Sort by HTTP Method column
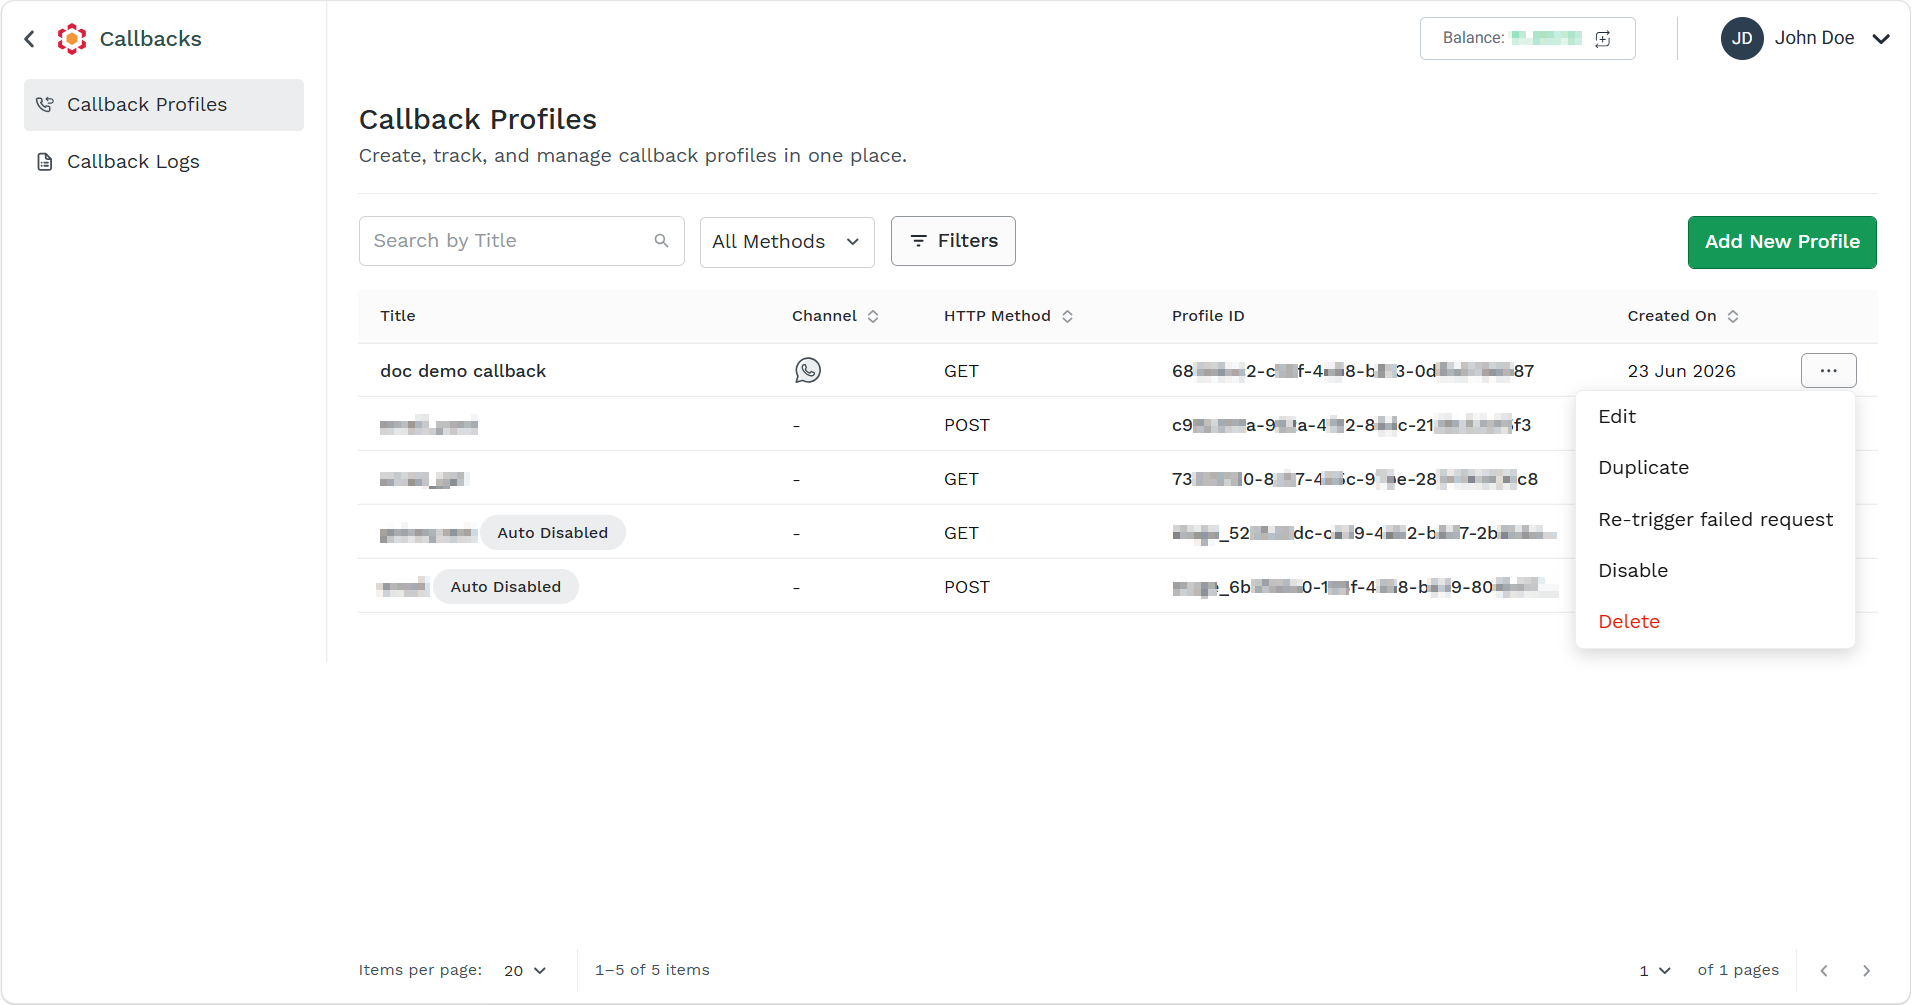The height and width of the screenshot is (1005, 1912). 1067,316
